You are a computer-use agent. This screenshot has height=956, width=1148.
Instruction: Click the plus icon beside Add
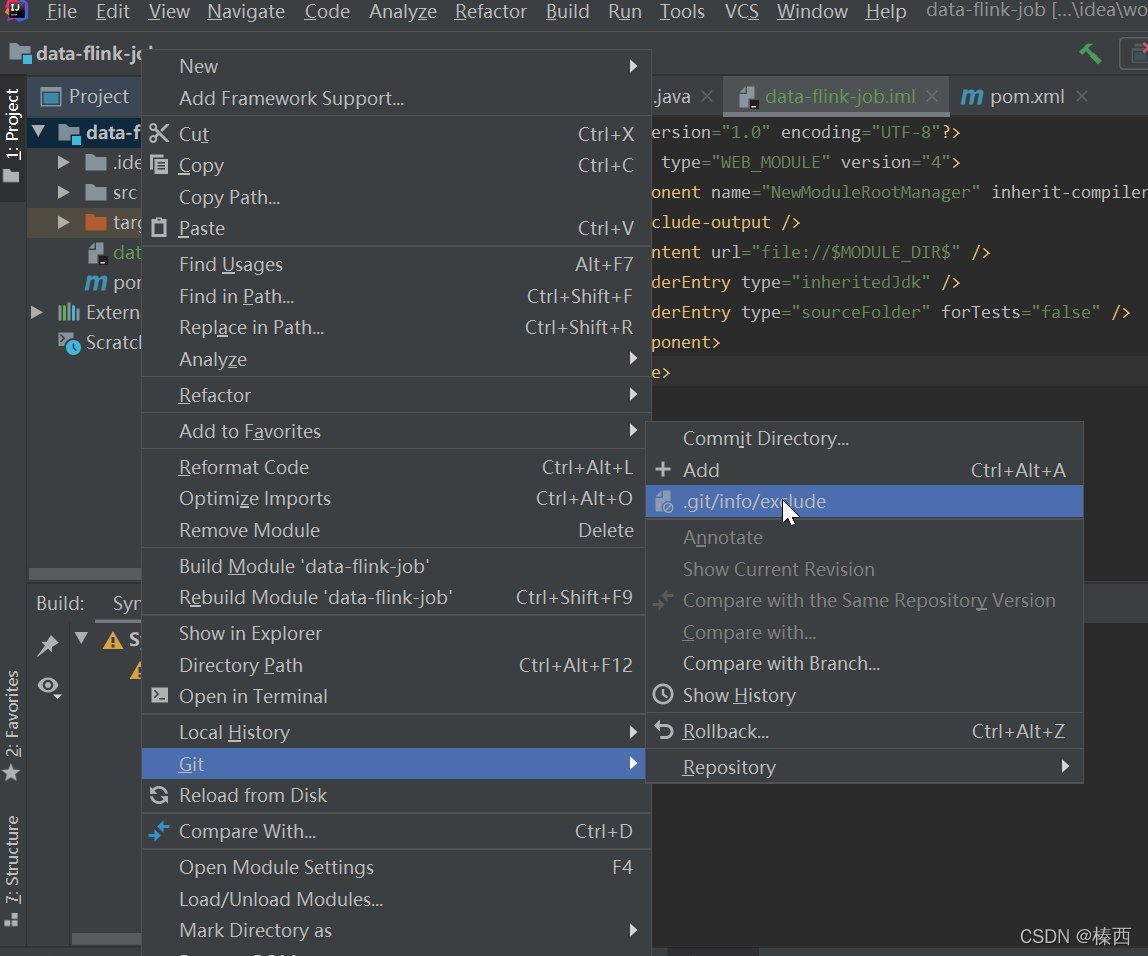(x=663, y=470)
